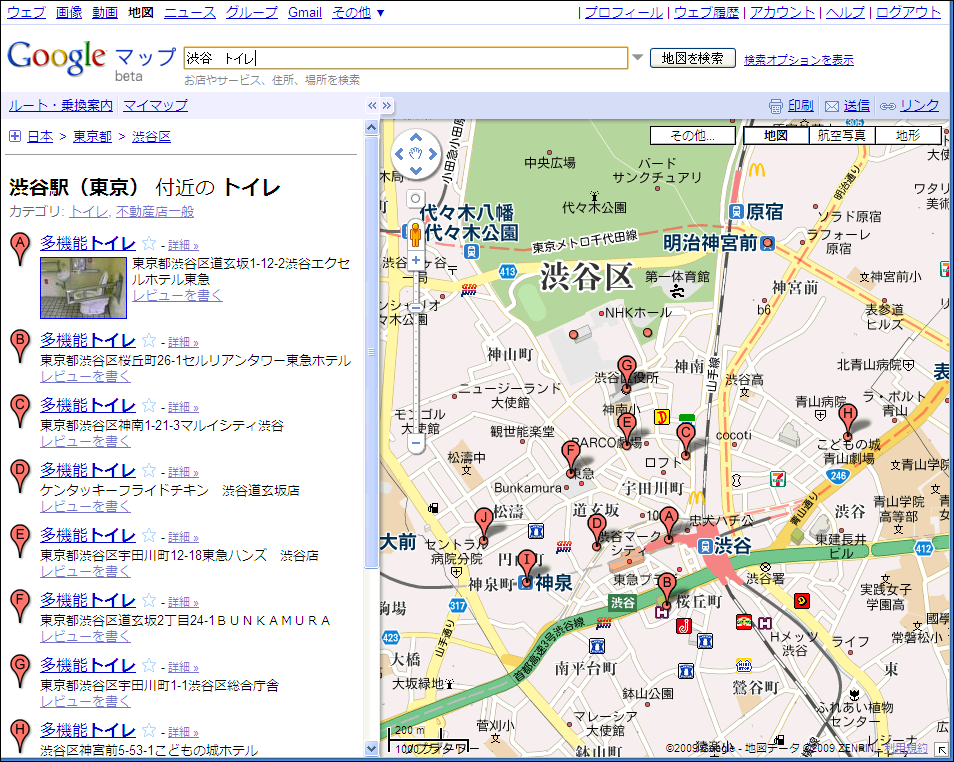Click the results list scrollbar down arrow
954x762 pixels.
click(x=371, y=748)
